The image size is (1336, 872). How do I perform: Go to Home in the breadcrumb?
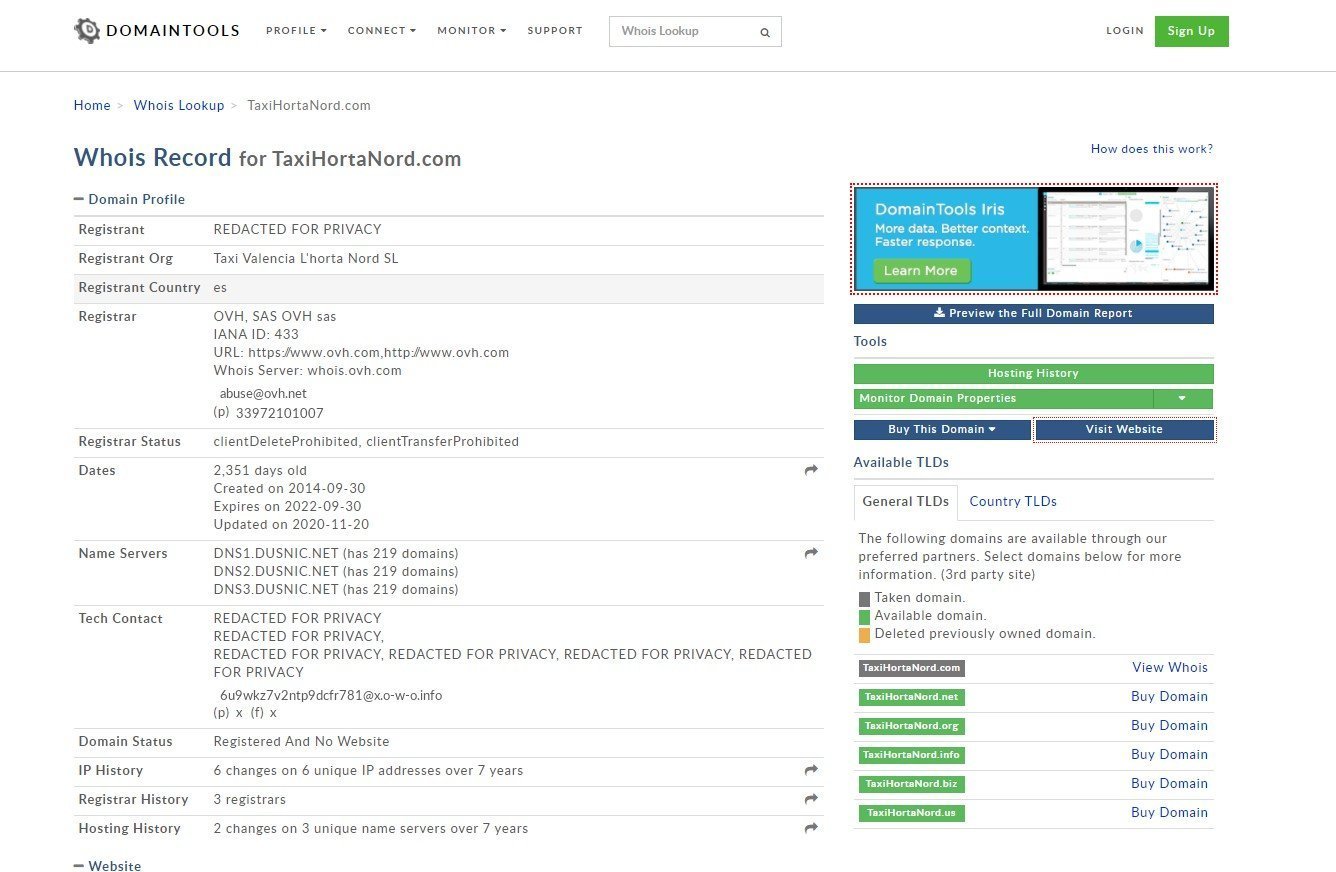[92, 105]
